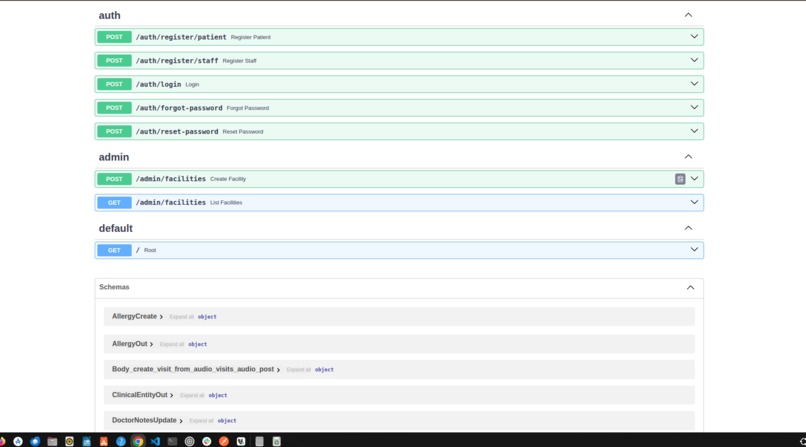Viewport: 806px width, 447px height.
Task: Click the gray circular target icon in taskbar
Action: pos(190,441)
